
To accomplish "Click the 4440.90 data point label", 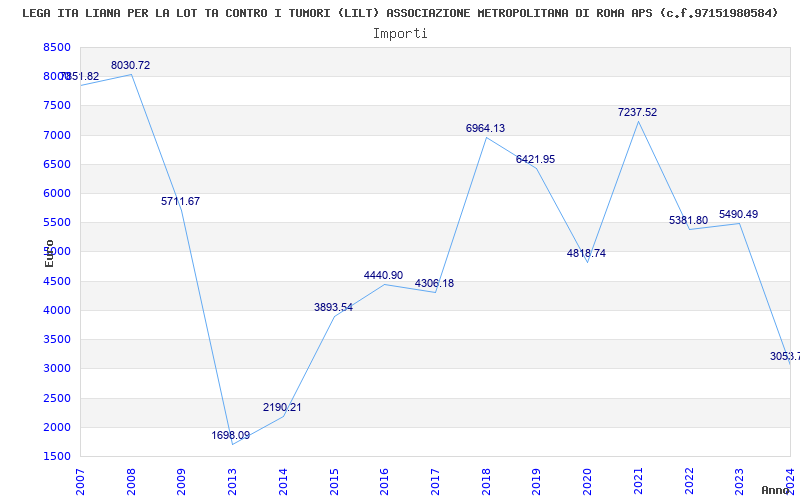I will click(383, 275).
